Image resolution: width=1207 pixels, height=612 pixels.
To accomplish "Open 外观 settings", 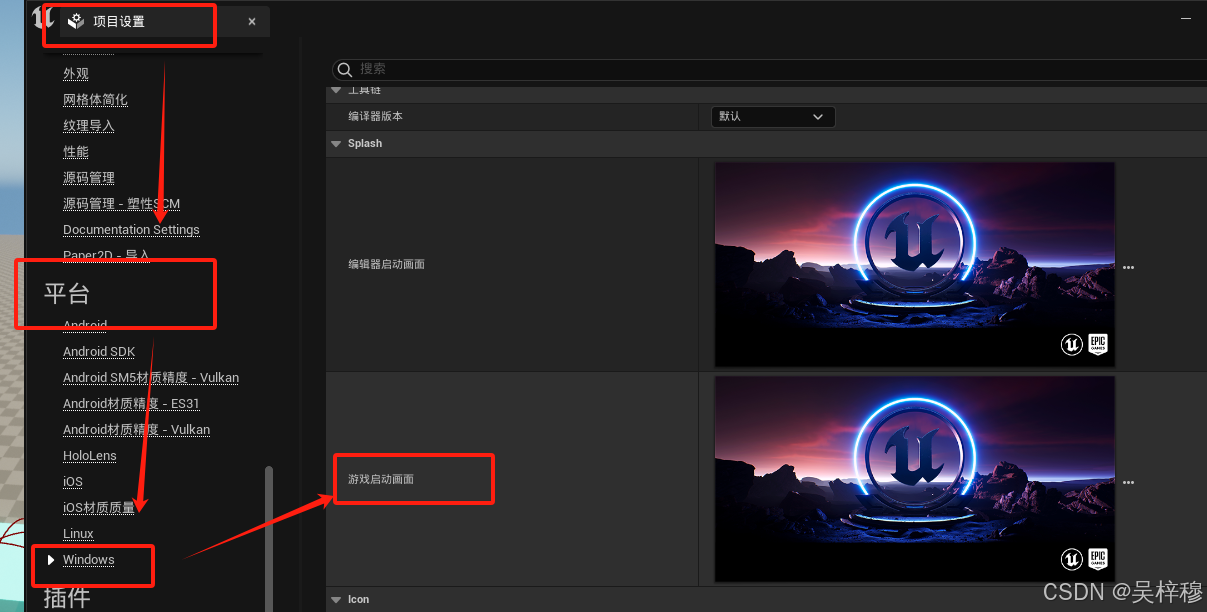I will coord(76,74).
